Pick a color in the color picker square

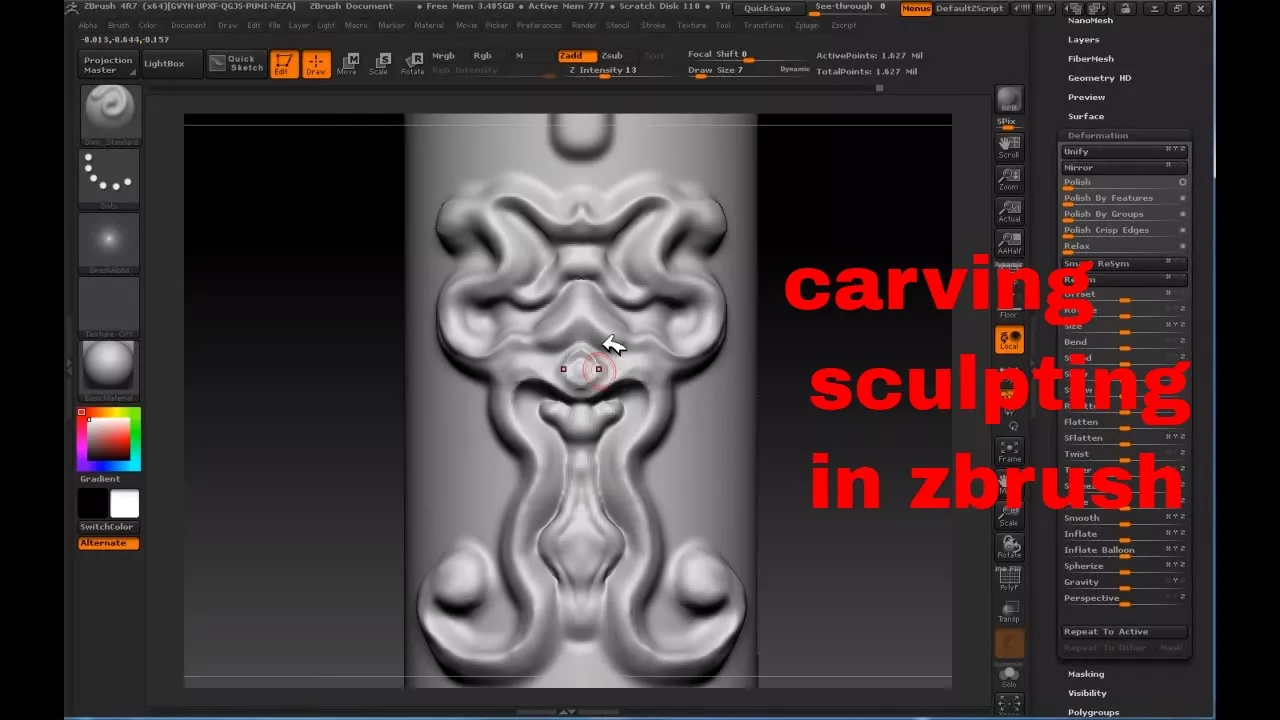(x=109, y=440)
